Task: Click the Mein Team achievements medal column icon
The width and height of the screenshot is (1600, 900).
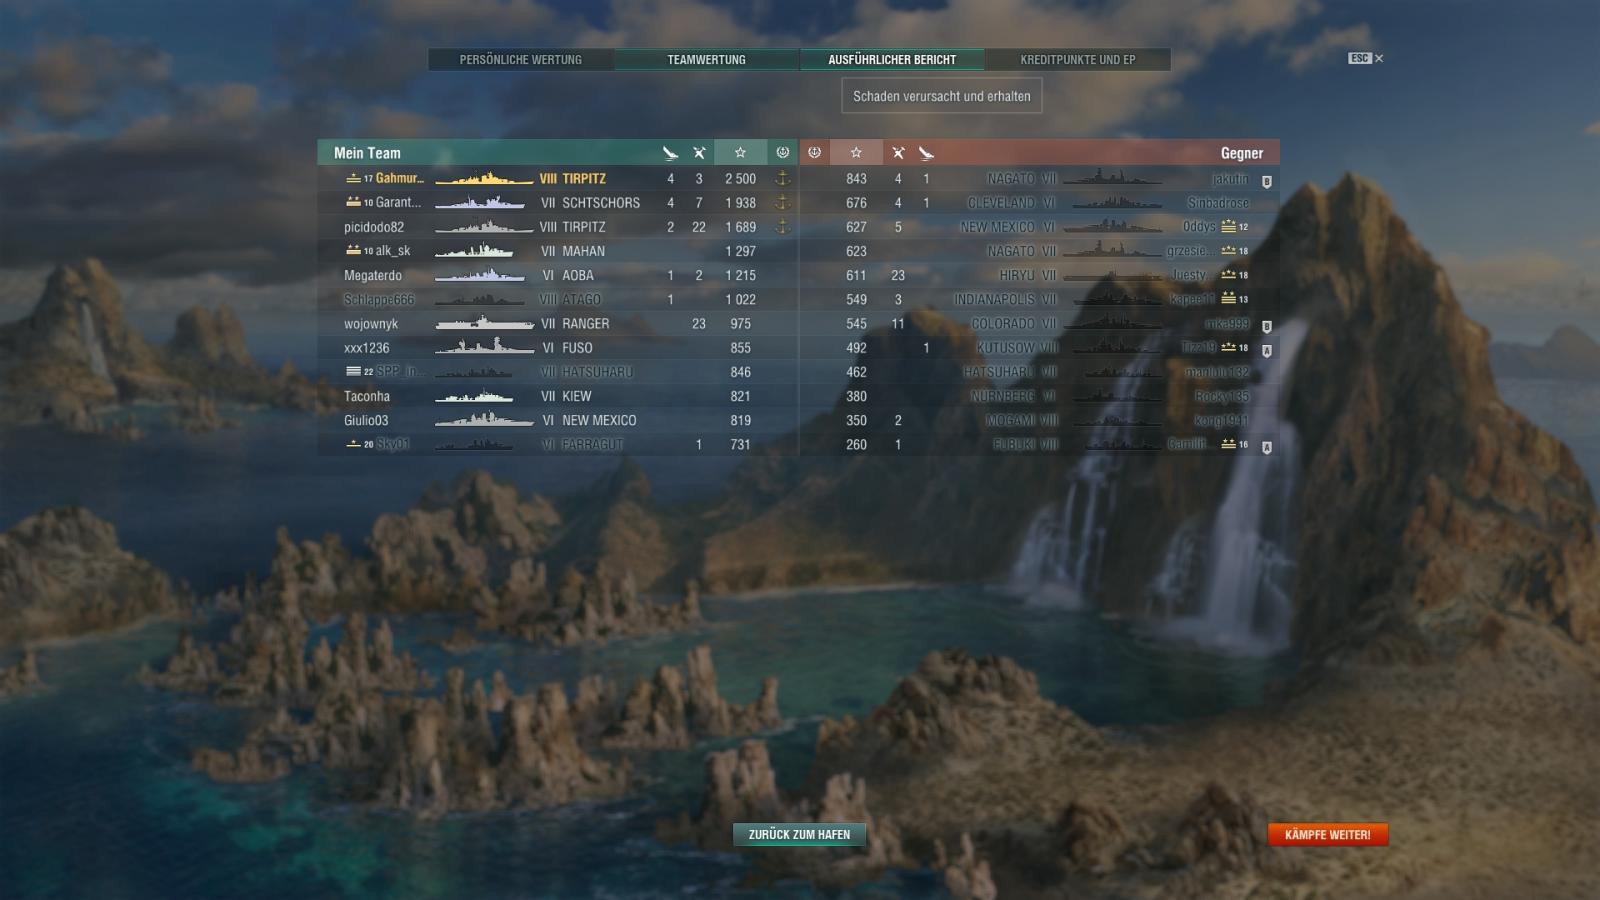Action: (x=783, y=153)
